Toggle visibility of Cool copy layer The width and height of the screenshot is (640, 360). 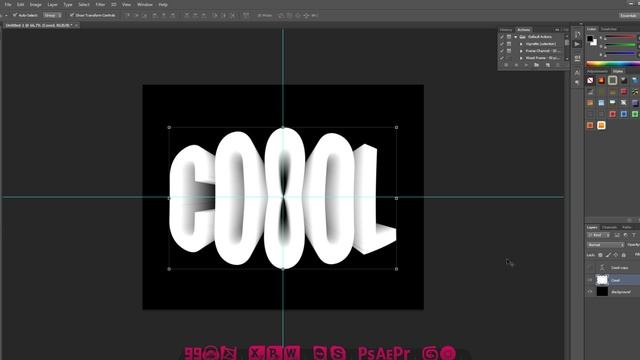point(590,268)
